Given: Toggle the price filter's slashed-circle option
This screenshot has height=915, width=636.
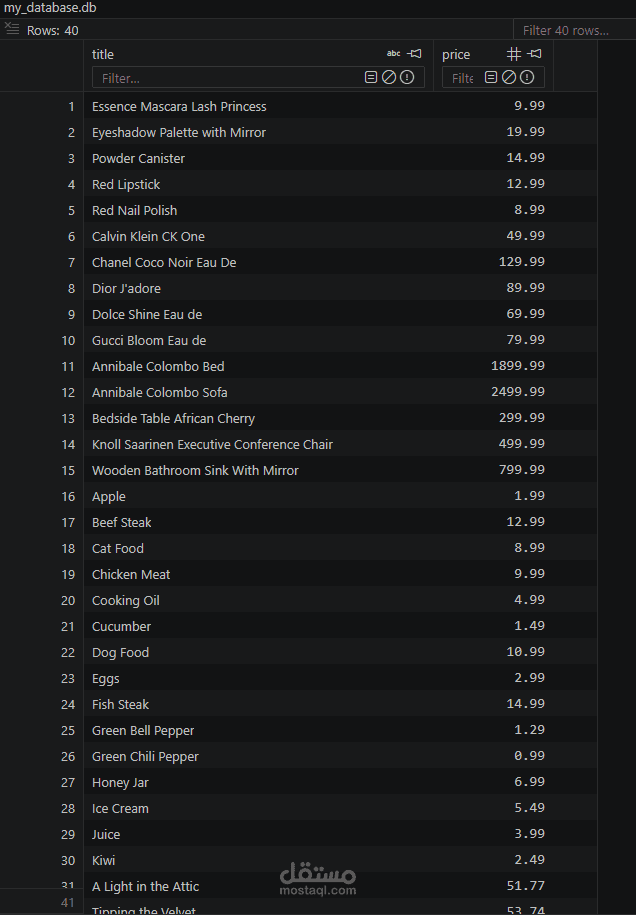Looking at the screenshot, I should pyautogui.click(x=509, y=77).
